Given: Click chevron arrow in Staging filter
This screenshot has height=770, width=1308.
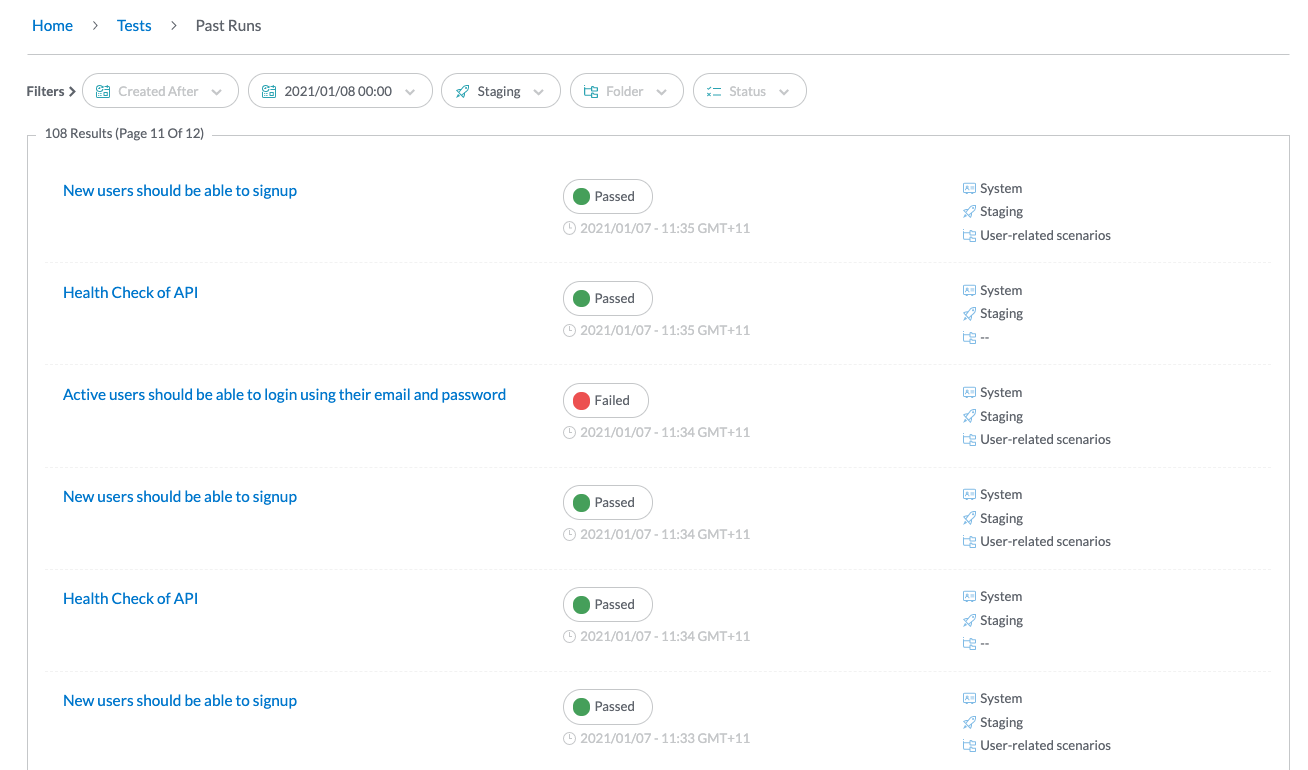Looking at the screenshot, I should click(x=539, y=92).
